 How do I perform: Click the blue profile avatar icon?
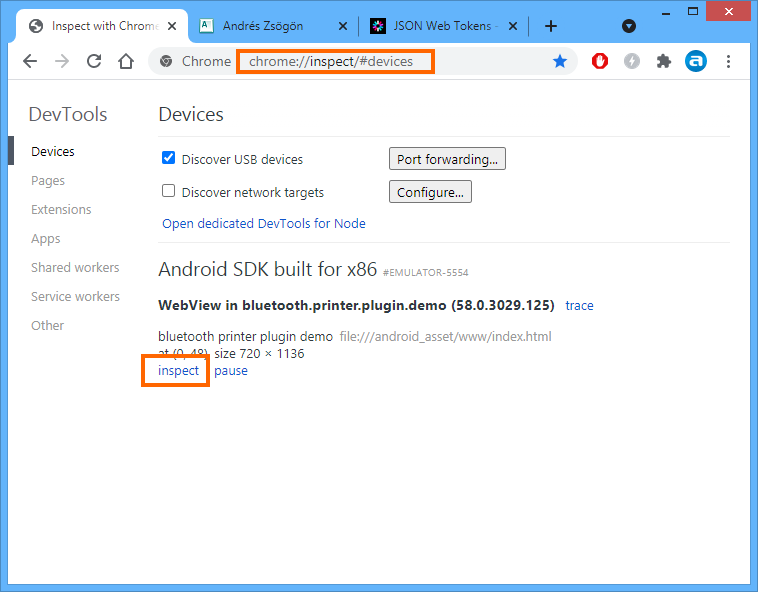(695, 61)
